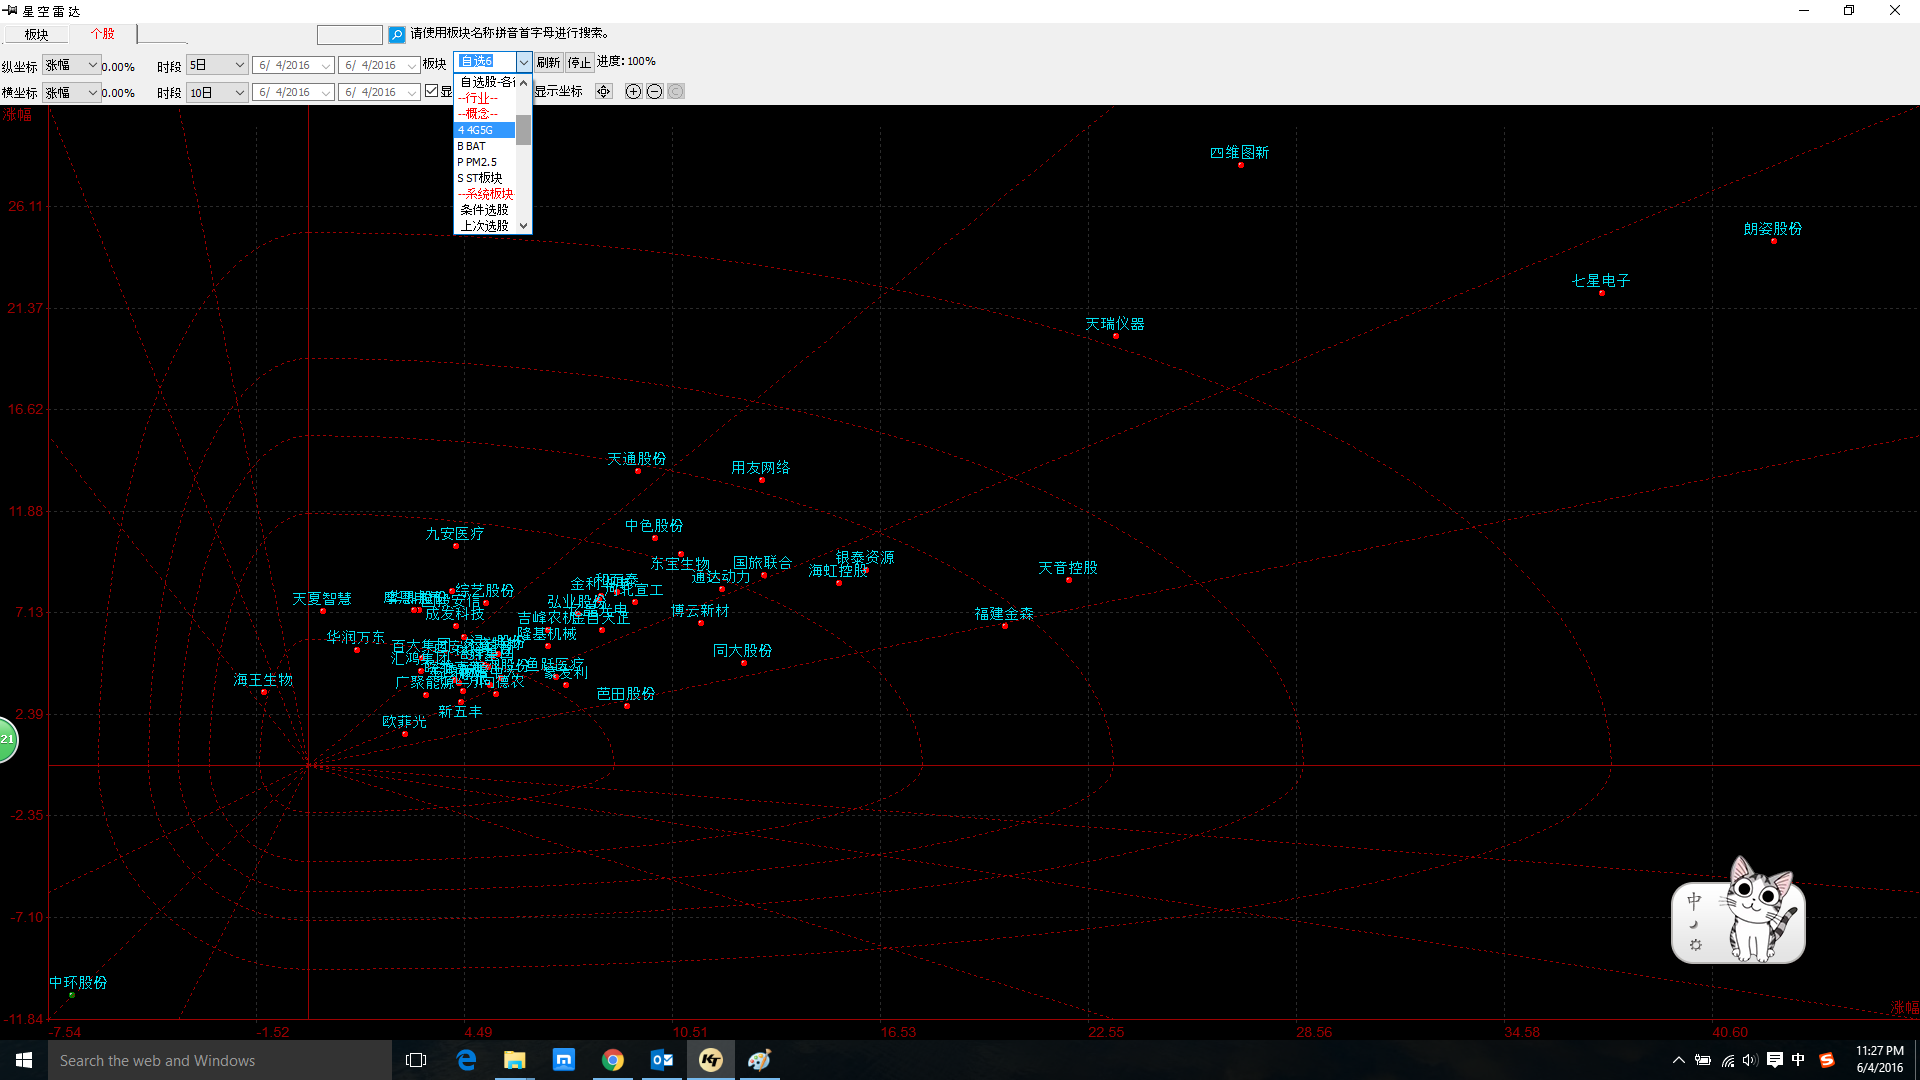The image size is (1920, 1080).
Task: Click the pan/move arrows icon
Action: [604, 92]
